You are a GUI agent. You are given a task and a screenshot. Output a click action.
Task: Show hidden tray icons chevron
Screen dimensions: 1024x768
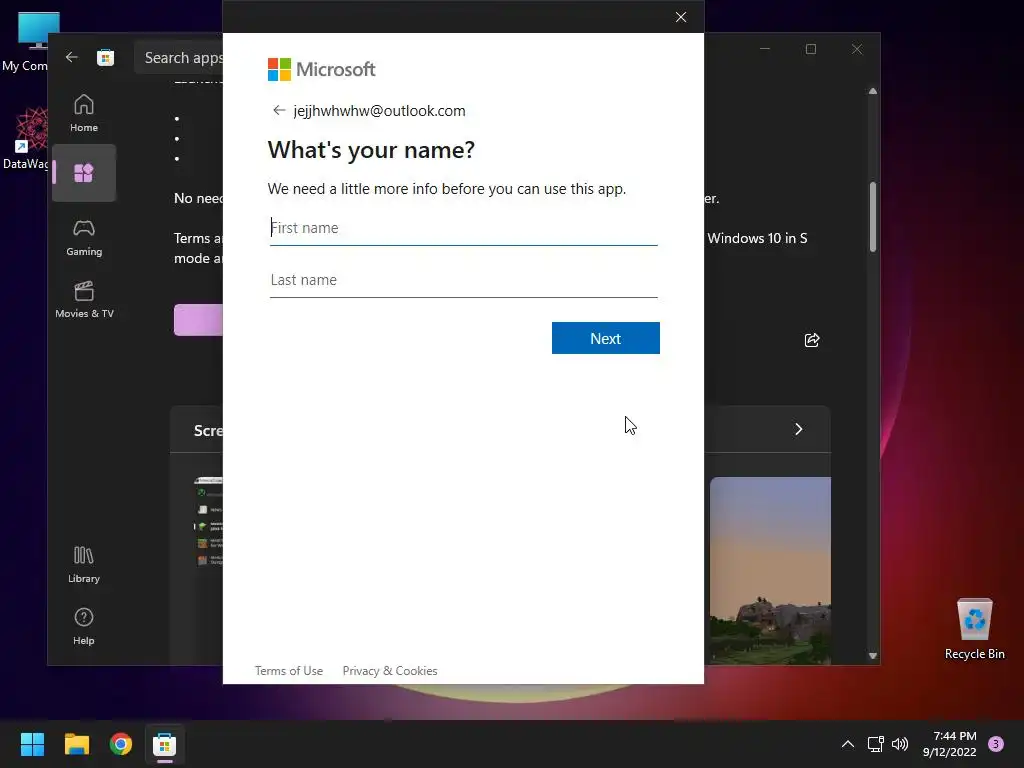[848, 744]
